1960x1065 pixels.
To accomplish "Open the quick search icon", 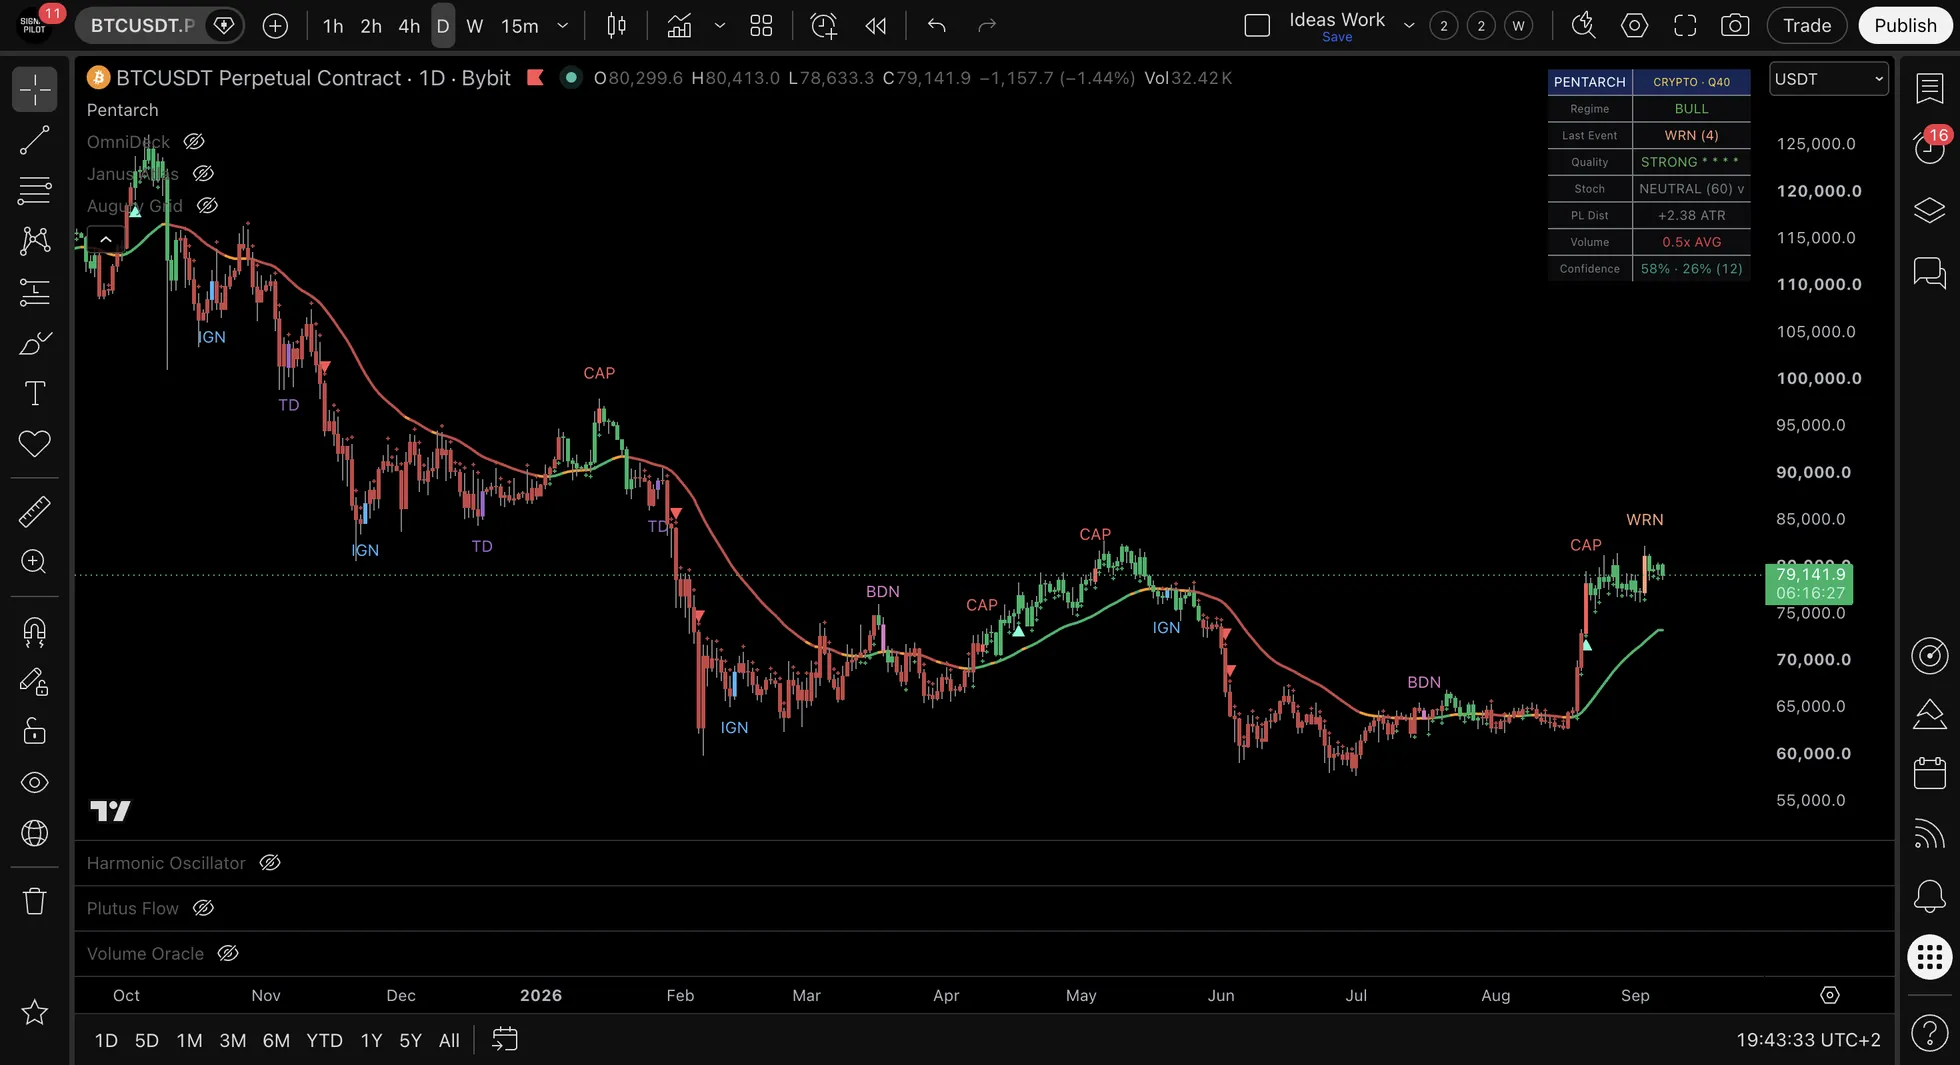I will point(1583,25).
